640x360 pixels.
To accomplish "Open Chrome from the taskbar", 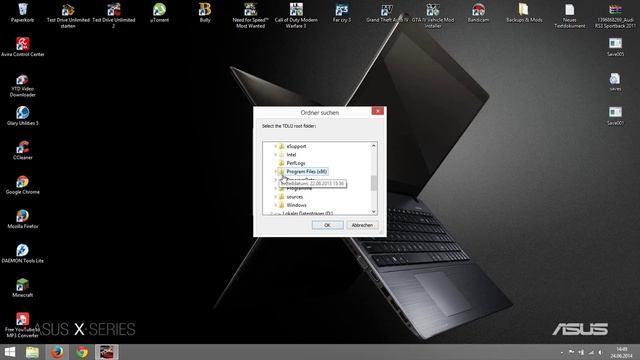I will click(82, 352).
